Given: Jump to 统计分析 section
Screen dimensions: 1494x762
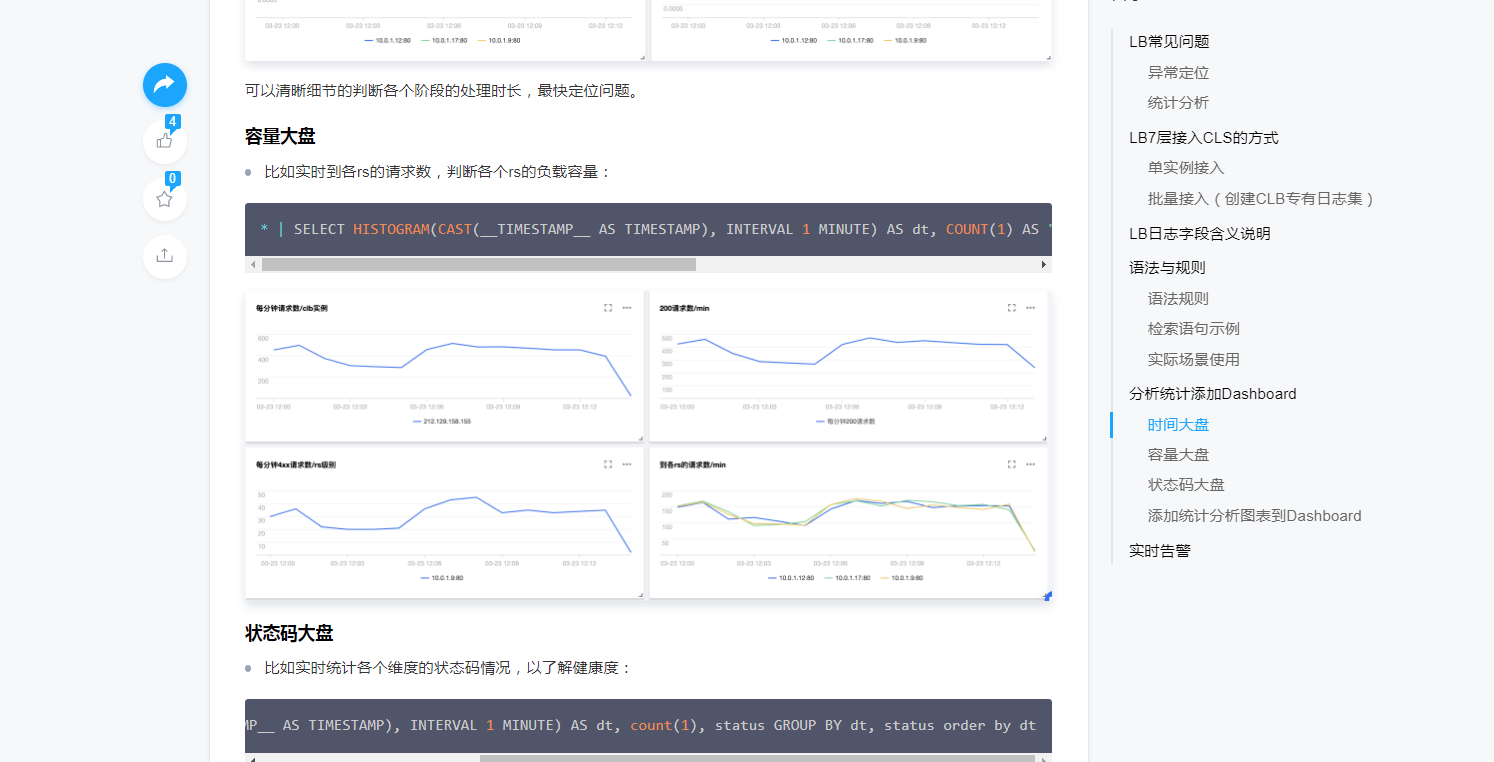Looking at the screenshot, I should pyautogui.click(x=1178, y=103).
